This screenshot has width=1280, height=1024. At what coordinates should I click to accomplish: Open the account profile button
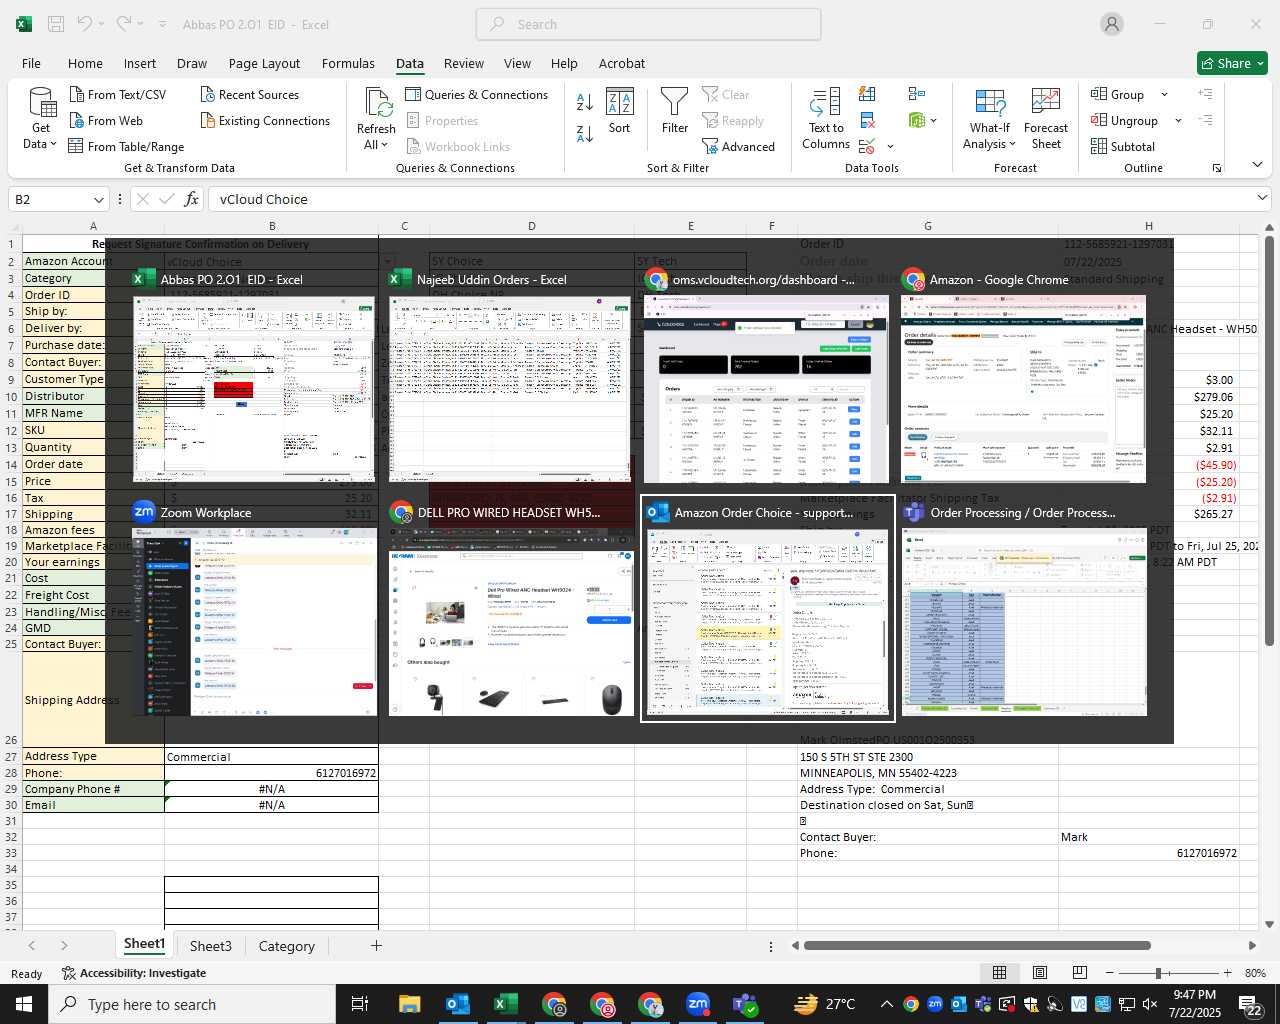(x=1112, y=24)
